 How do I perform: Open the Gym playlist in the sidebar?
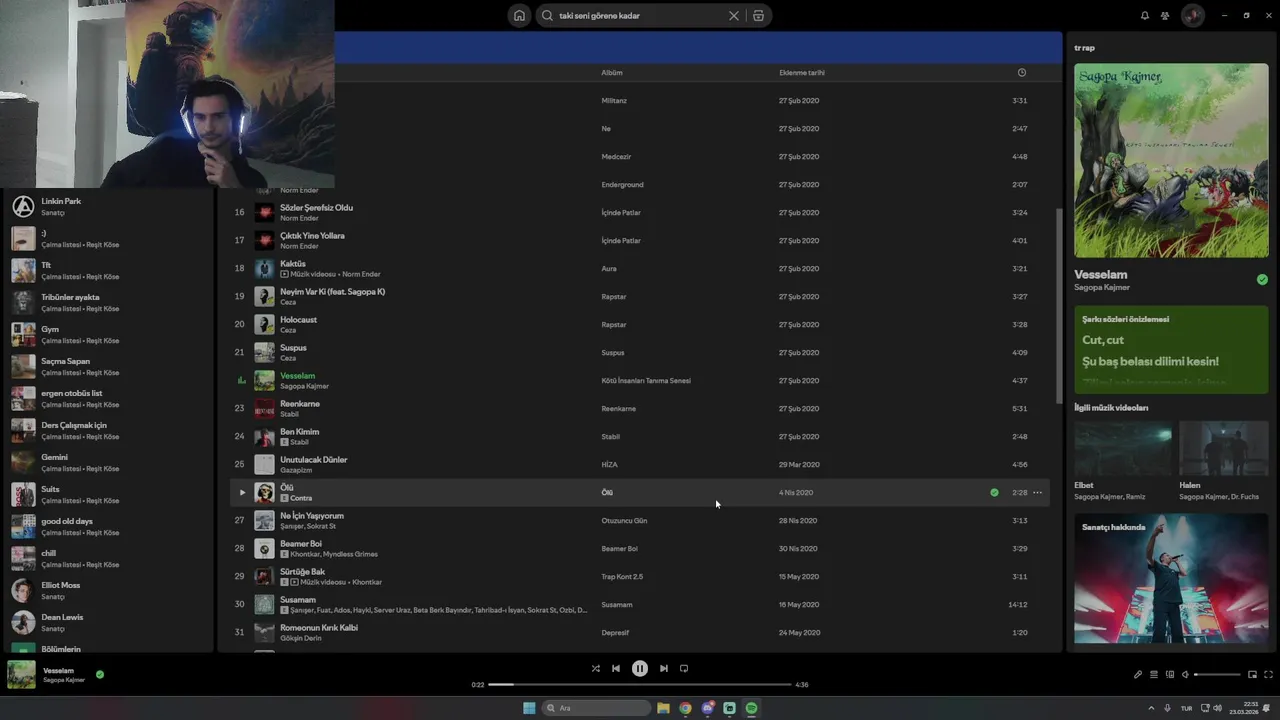click(x=106, y=335)
